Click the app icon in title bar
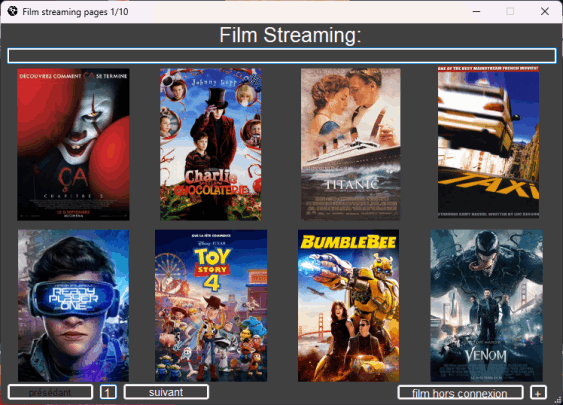The width and height of the screenshot is (563, 405). [x=13, y=11]
